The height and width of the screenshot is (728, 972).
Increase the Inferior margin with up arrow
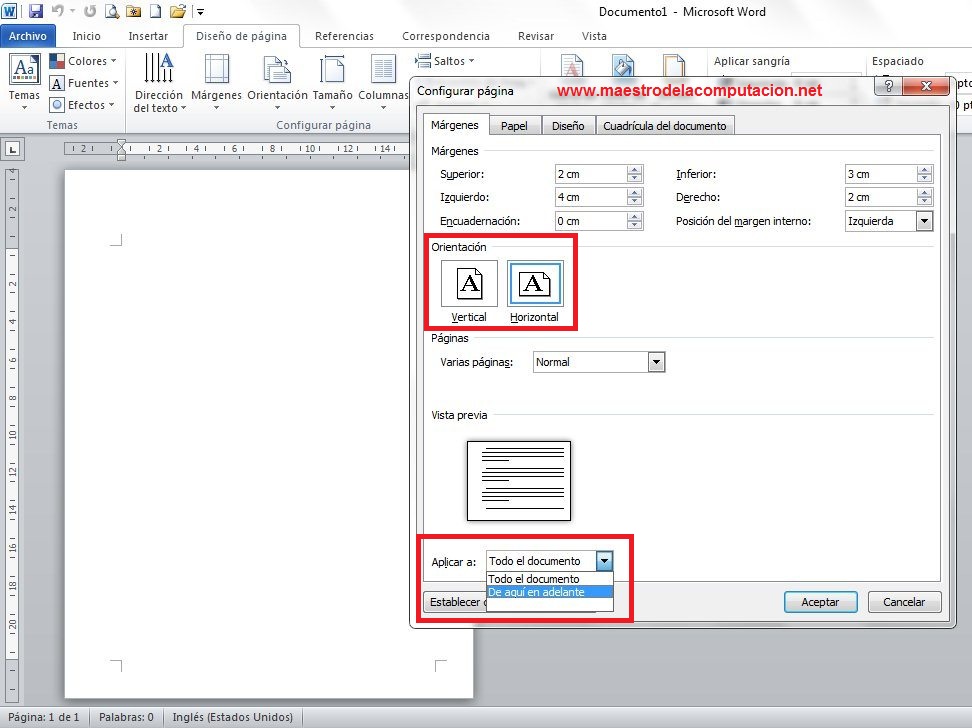click(924, 169)
